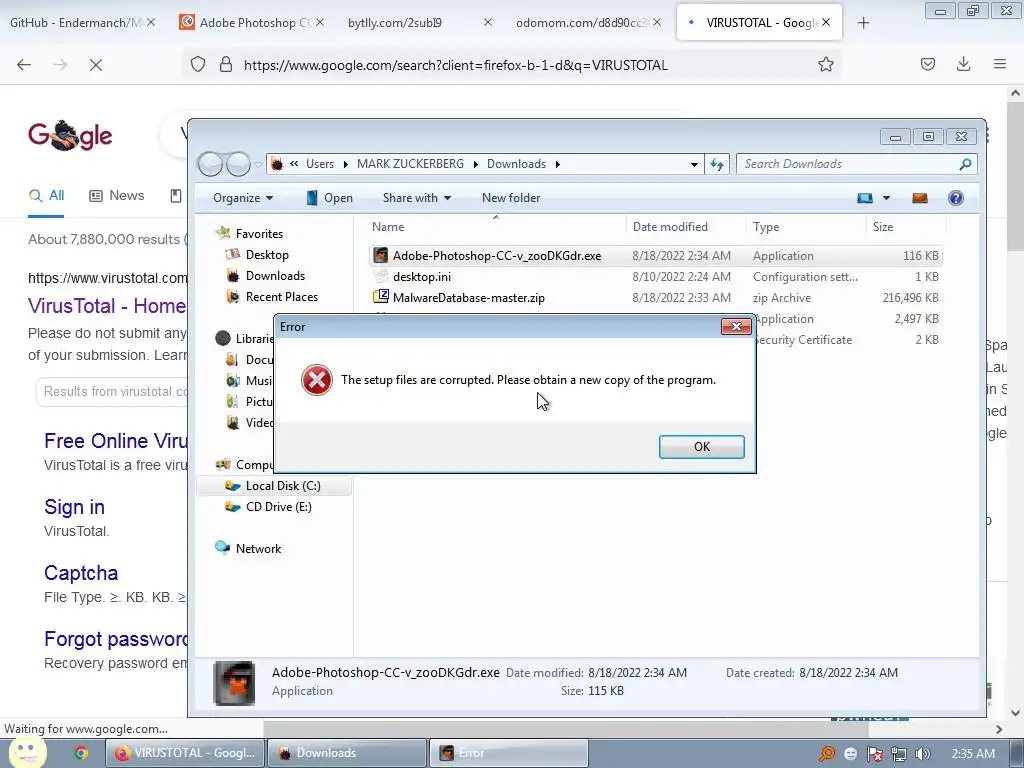Click the refresh button beside address bar
The width and height of the screenshot is (1024, 768).
coord(717,164)
